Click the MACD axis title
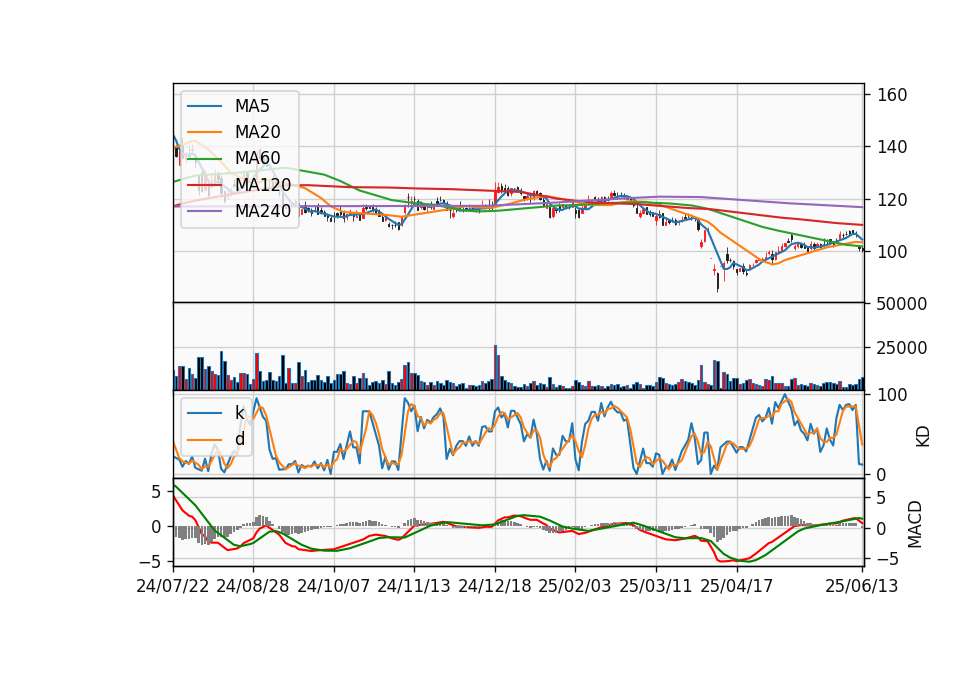This screenshot has width=960, height=690. point(915,524)
